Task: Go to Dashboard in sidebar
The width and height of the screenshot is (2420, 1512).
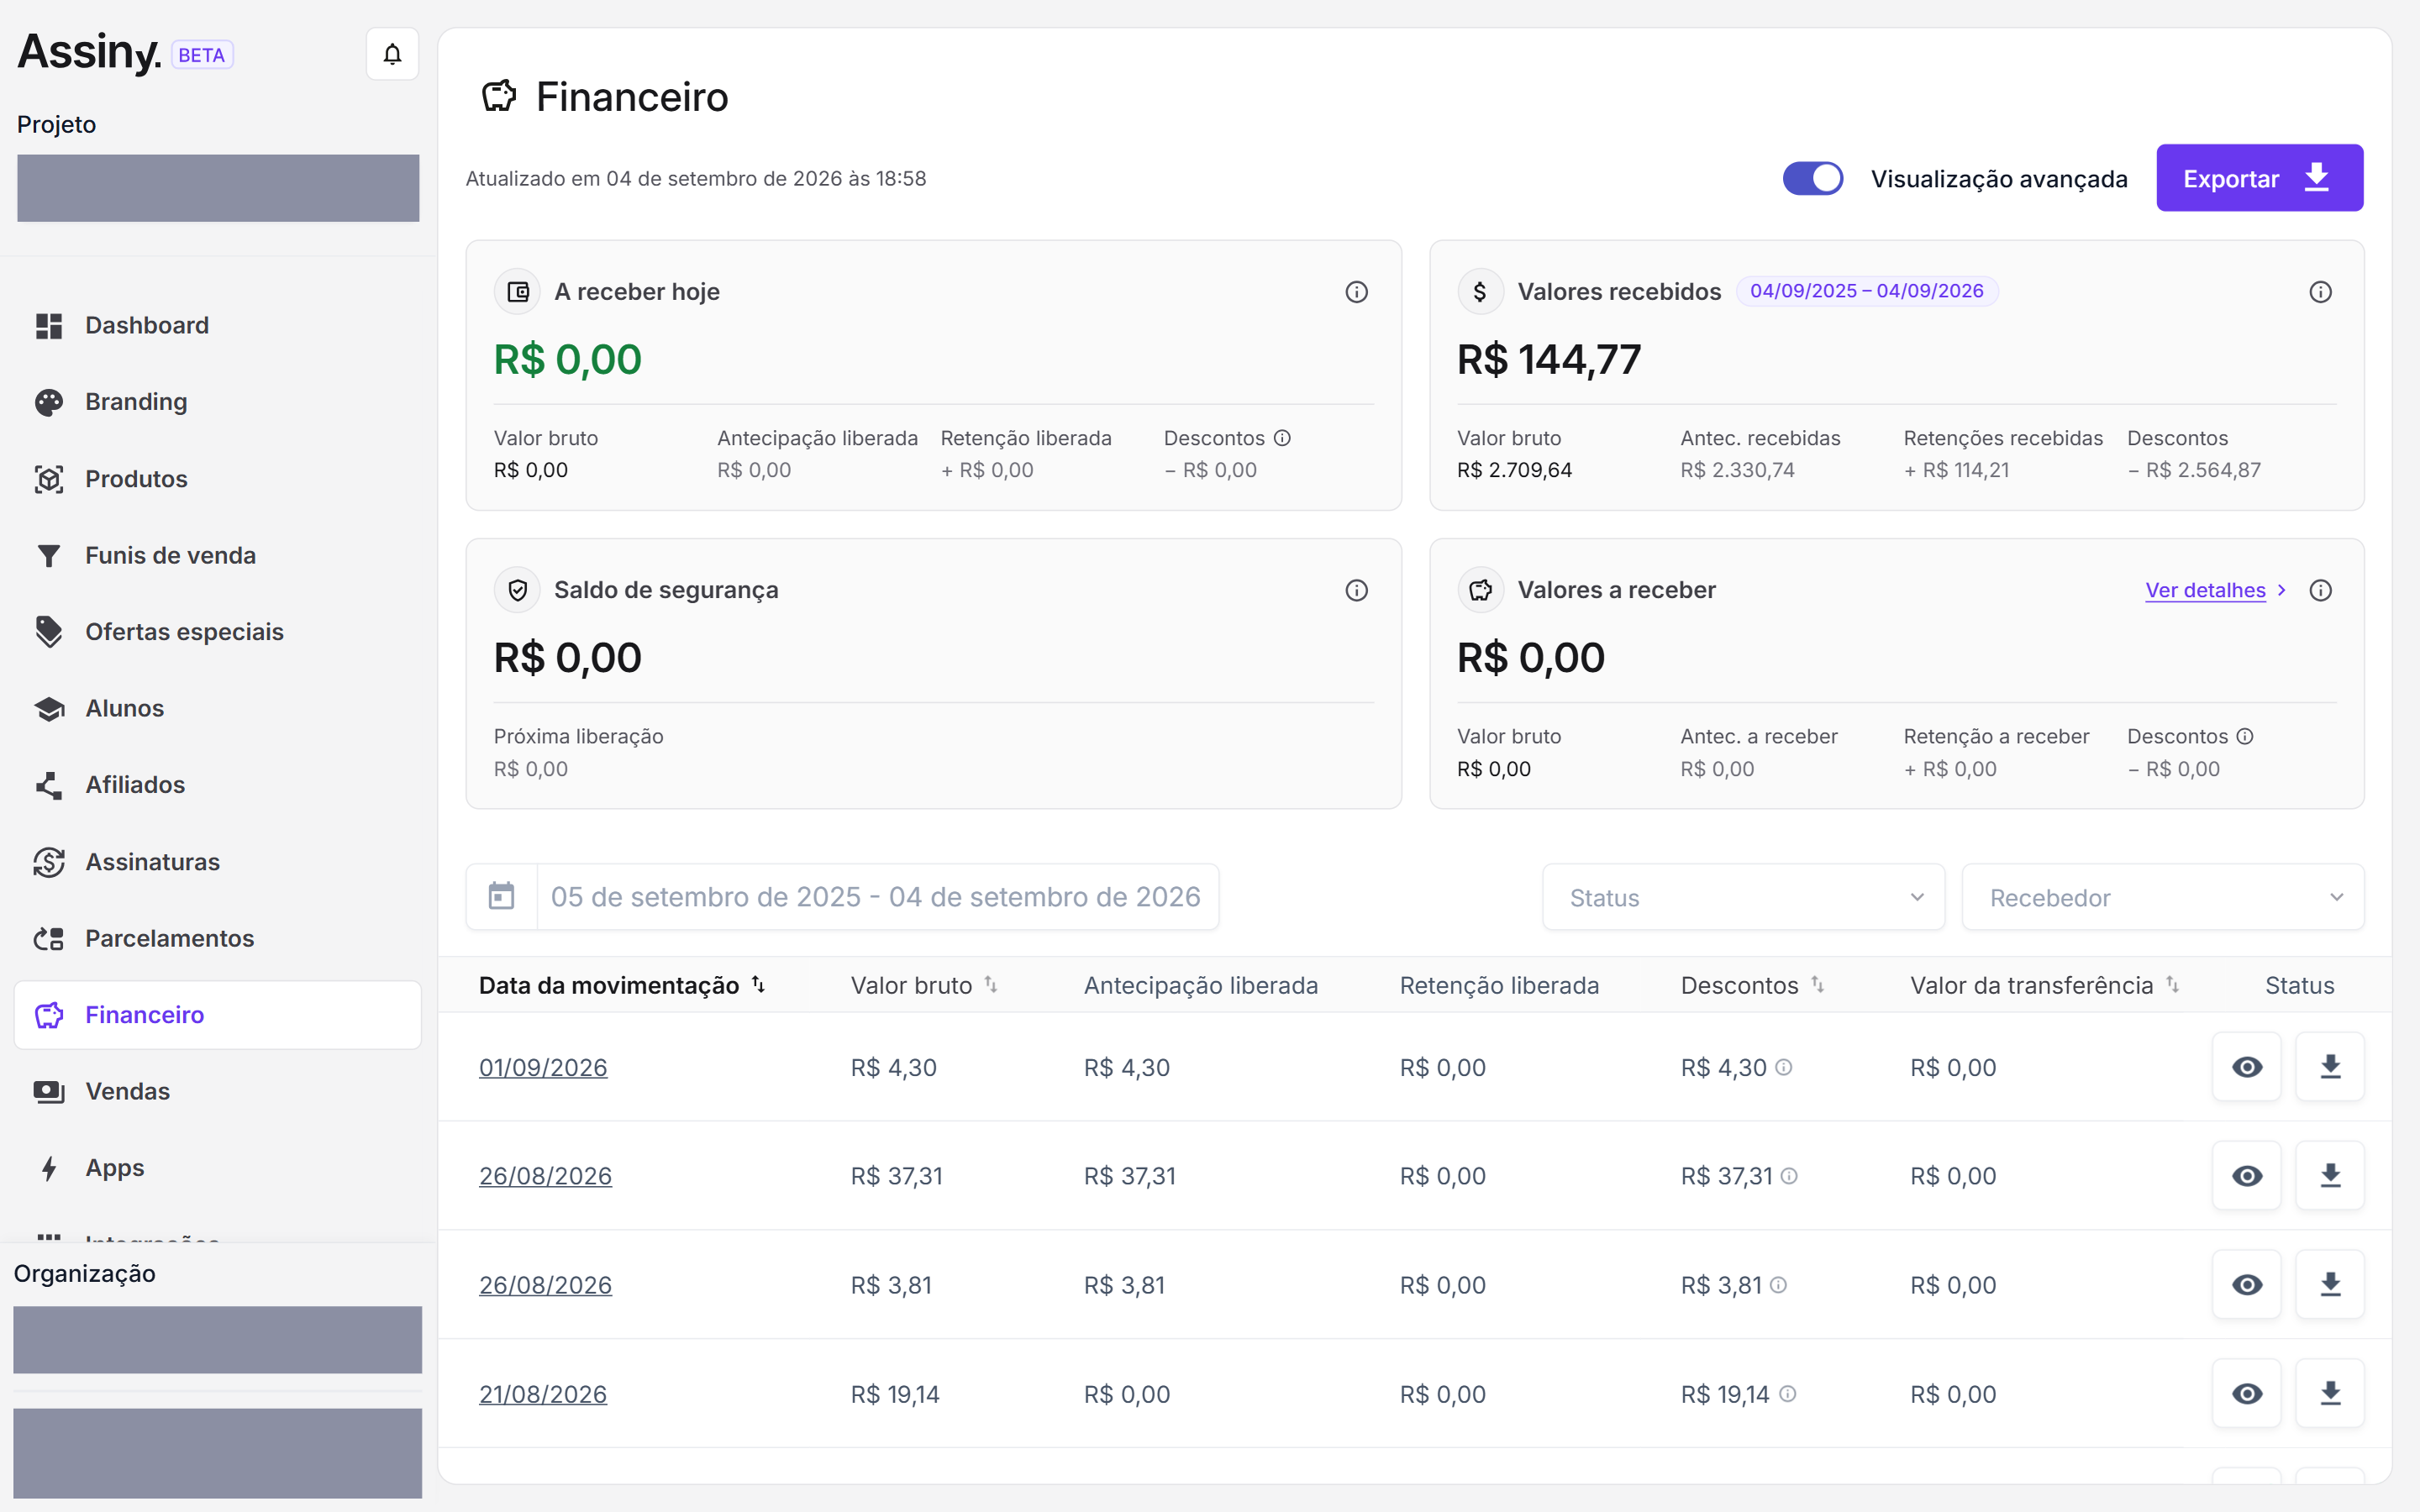Action: click(x=217, y=325)
